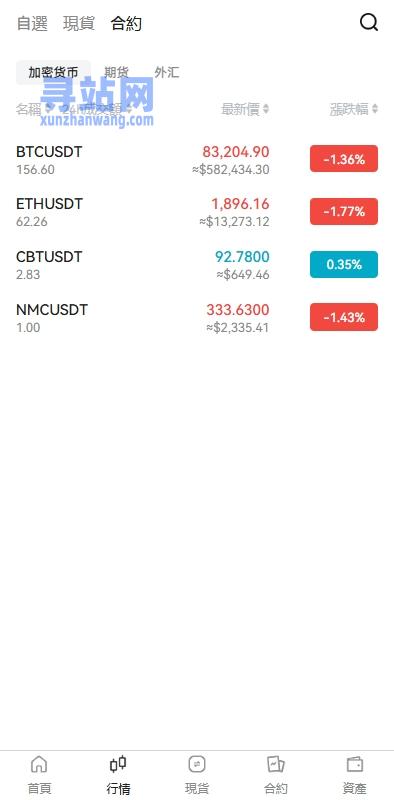Sort the list using 最新價 arrows
This screenshot has height=800, width=394.
[x=266, y=109]
